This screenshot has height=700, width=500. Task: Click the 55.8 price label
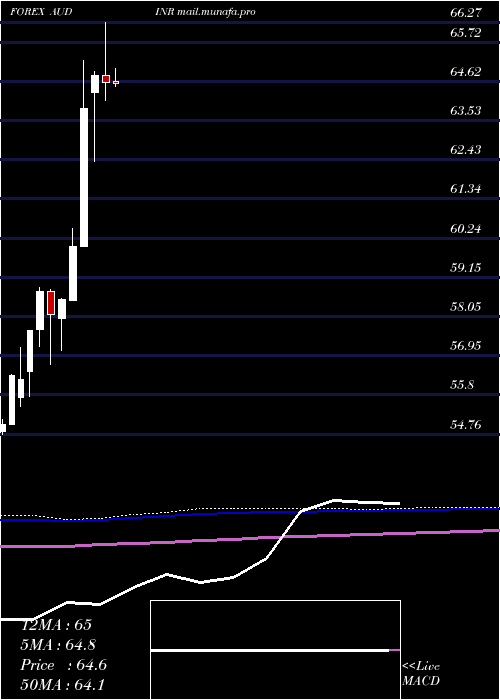462,385
